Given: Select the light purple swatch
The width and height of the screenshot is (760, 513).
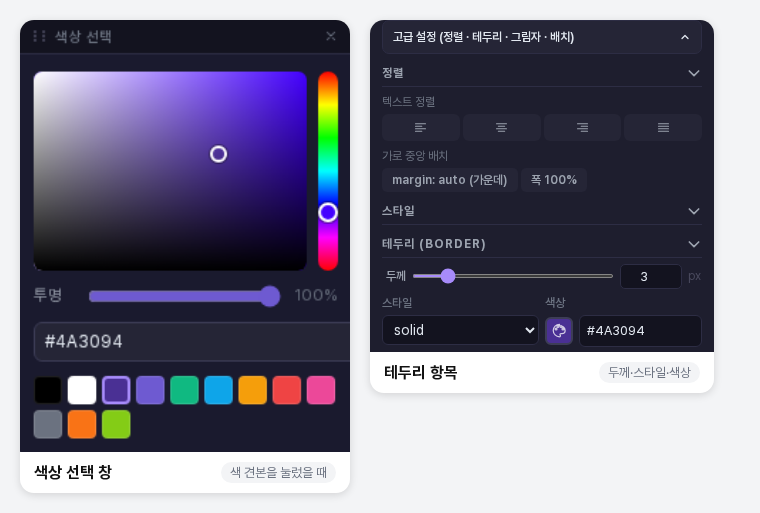Looking at the screenshot, I should (150, 390).
